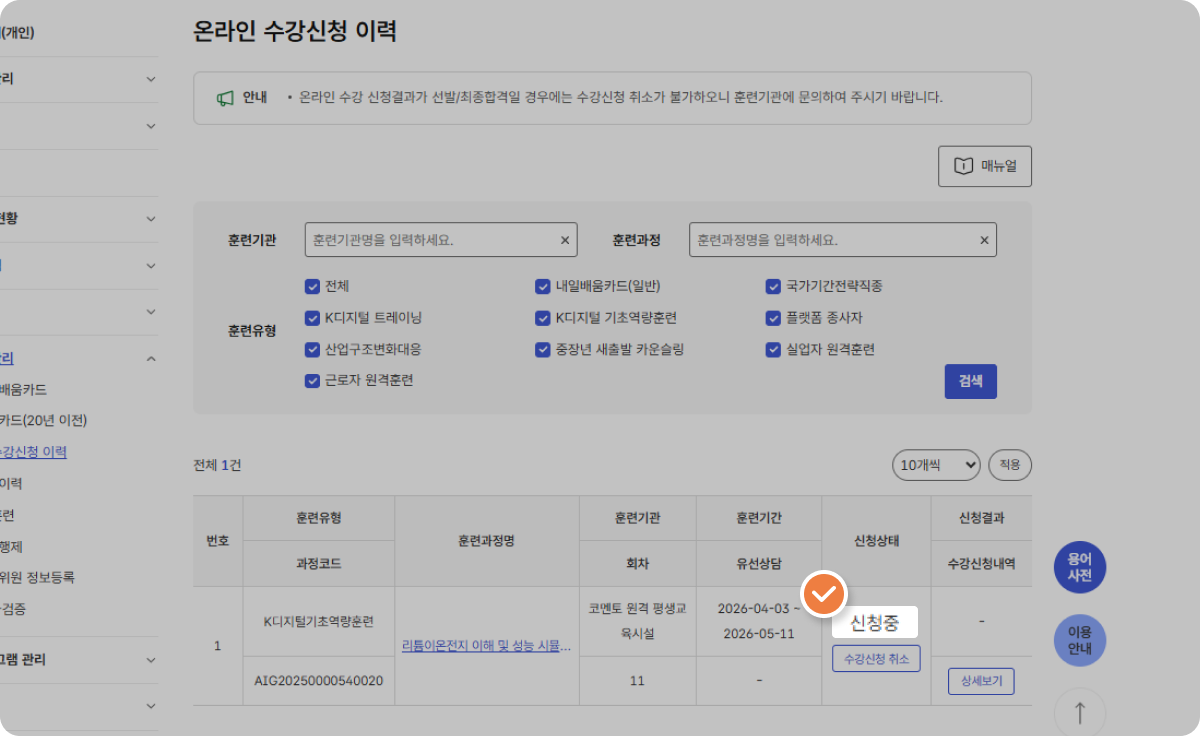Click the orange checkmark badge
This screenshot has width=1200, height=736.
[x=825, y=593]
